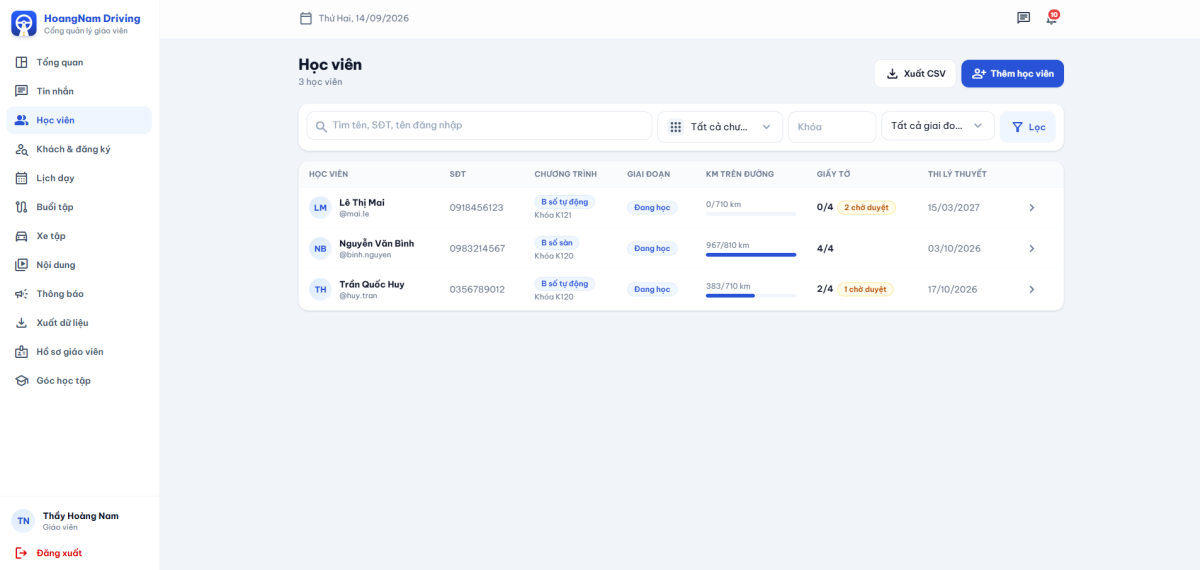Click theory exam date 17/10/2026
The height and width of the screenshot is (570, 1200).
[954, 290]
